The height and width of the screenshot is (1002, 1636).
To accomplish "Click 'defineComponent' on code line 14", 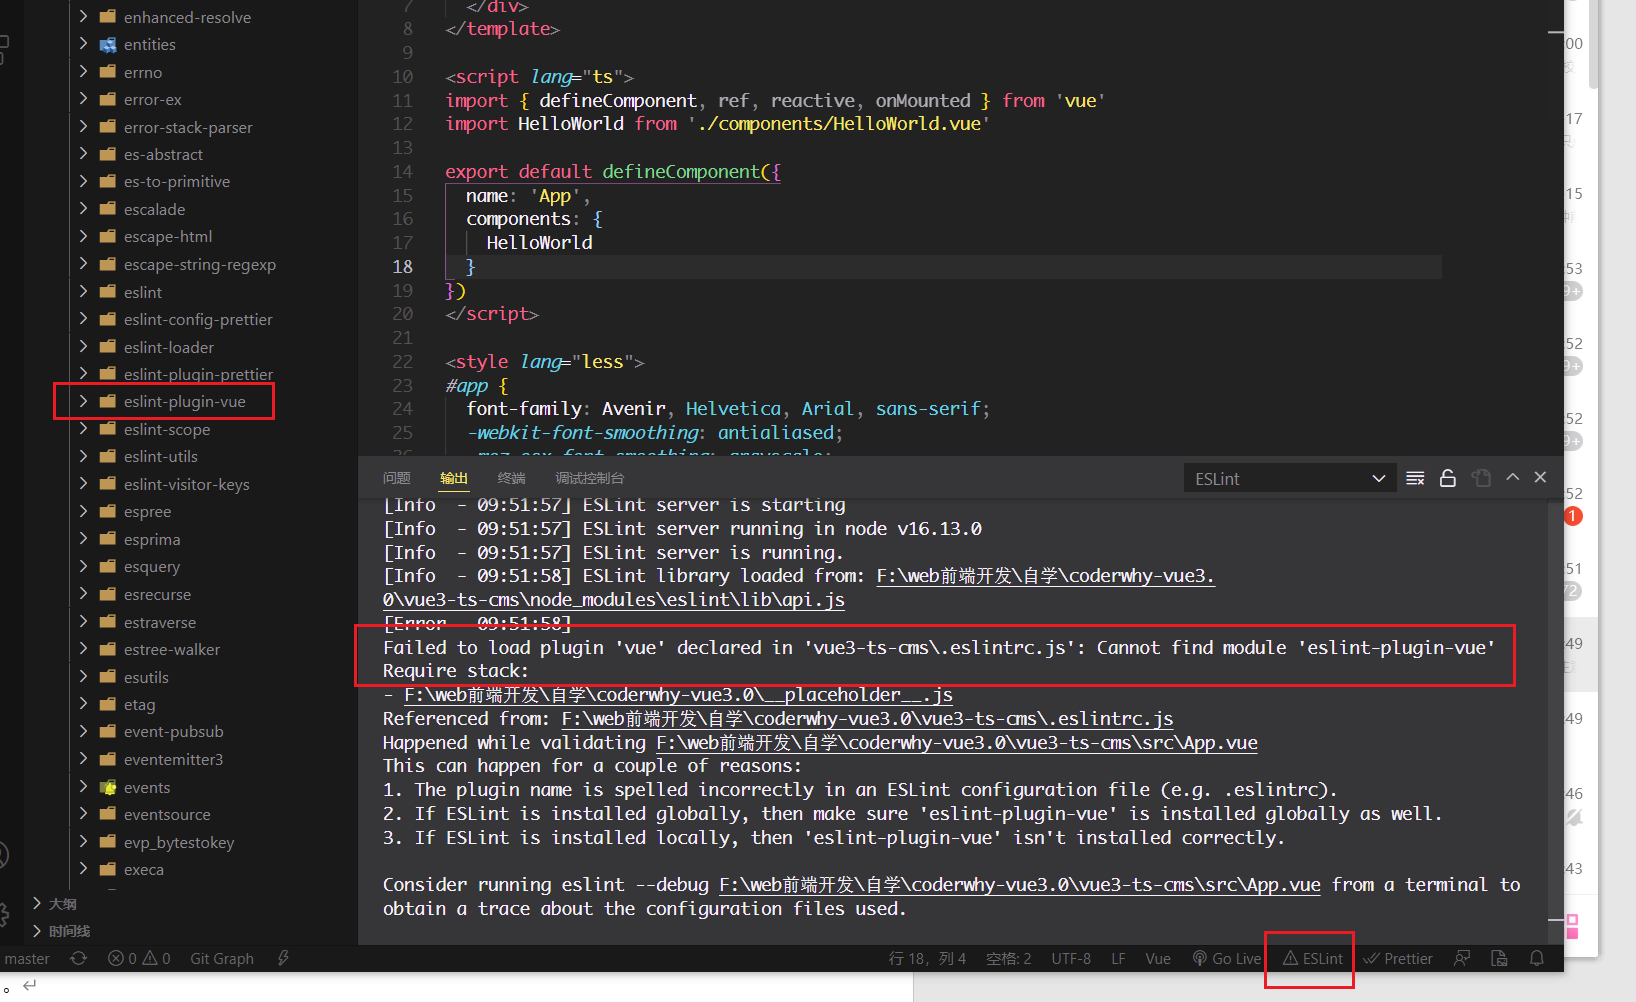I will (681, 171).
